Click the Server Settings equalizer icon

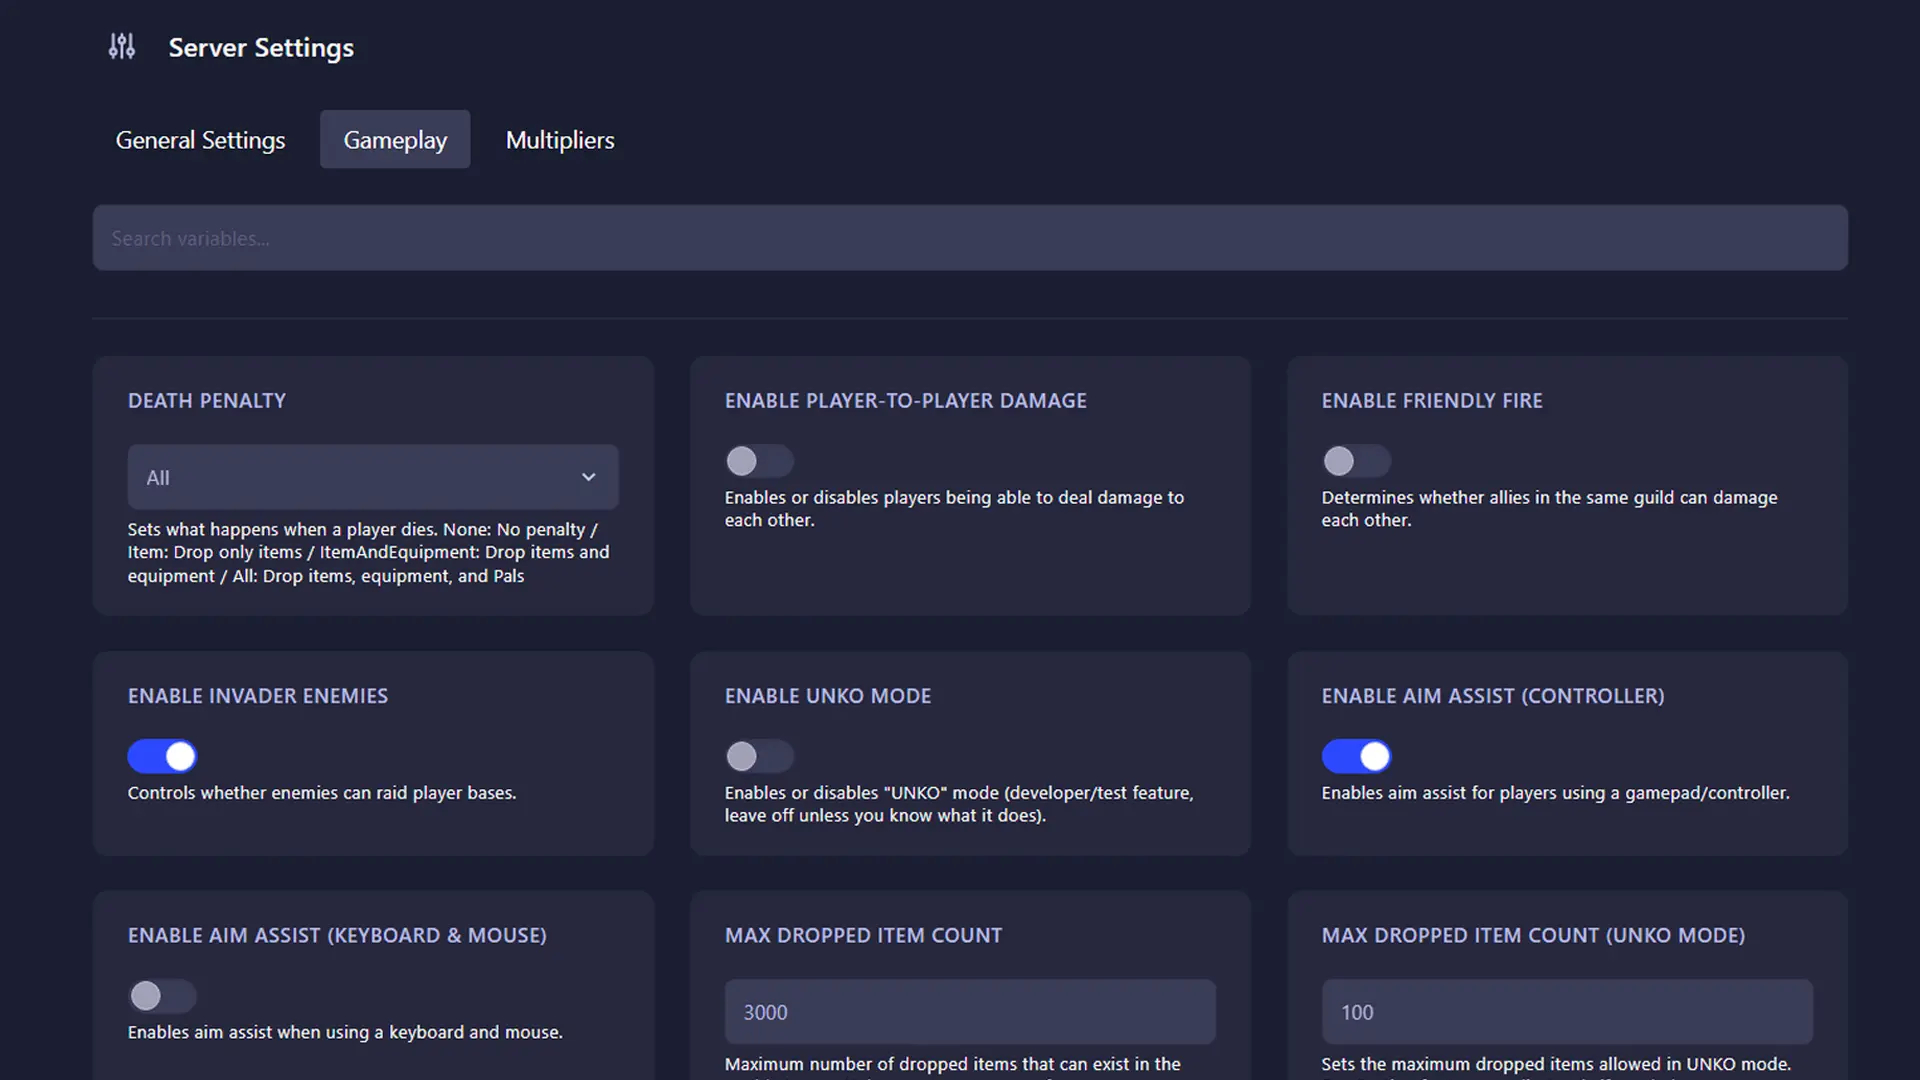[x=121, y=46]
